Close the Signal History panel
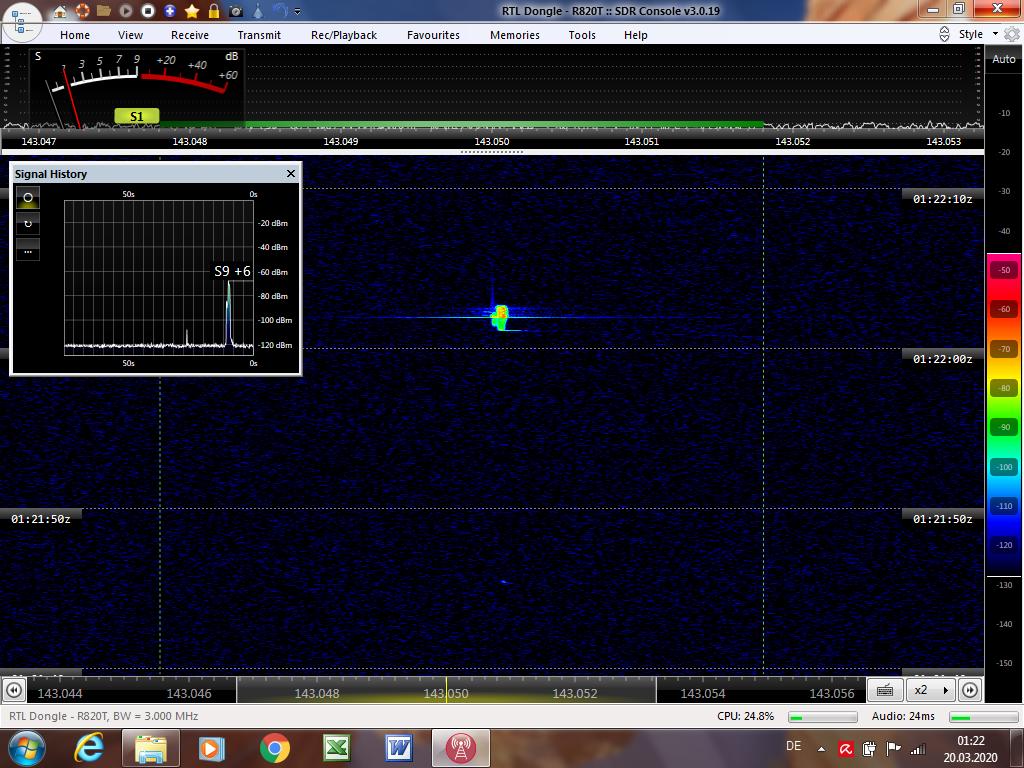 point(291,174)
